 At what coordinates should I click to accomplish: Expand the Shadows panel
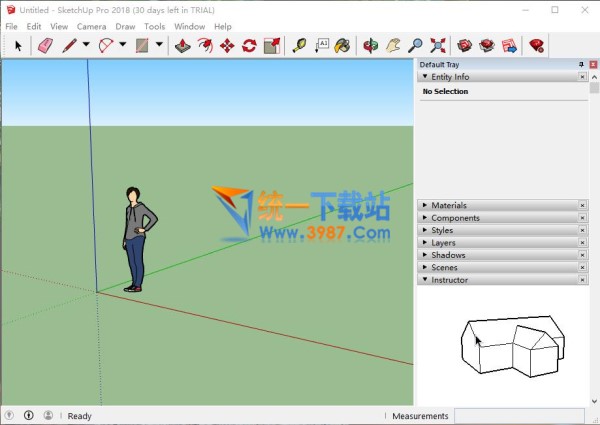[425, 255]
